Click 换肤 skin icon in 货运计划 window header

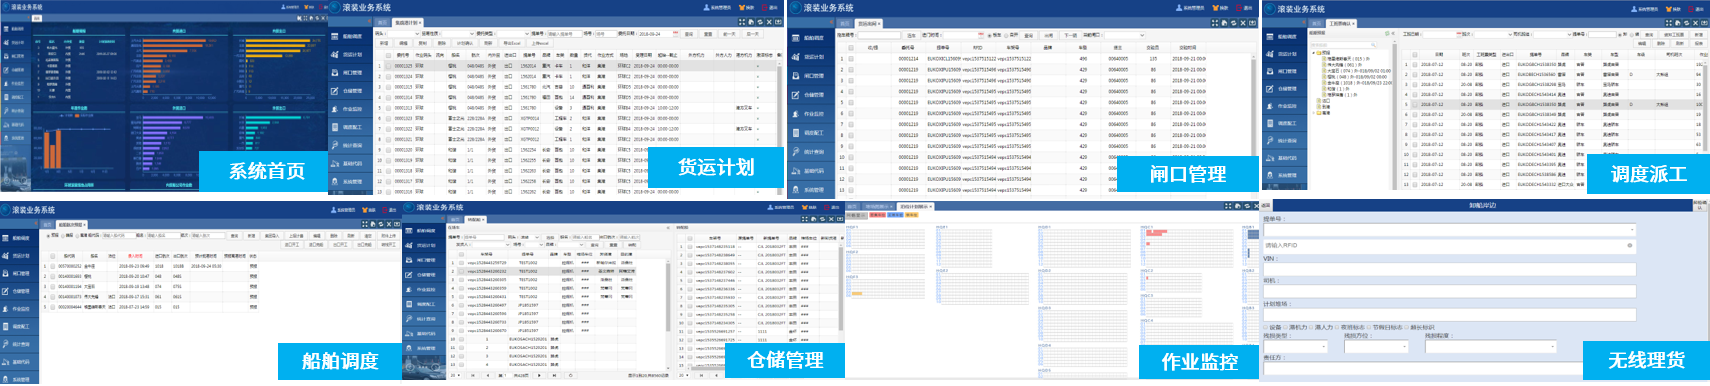coord(742,8)
